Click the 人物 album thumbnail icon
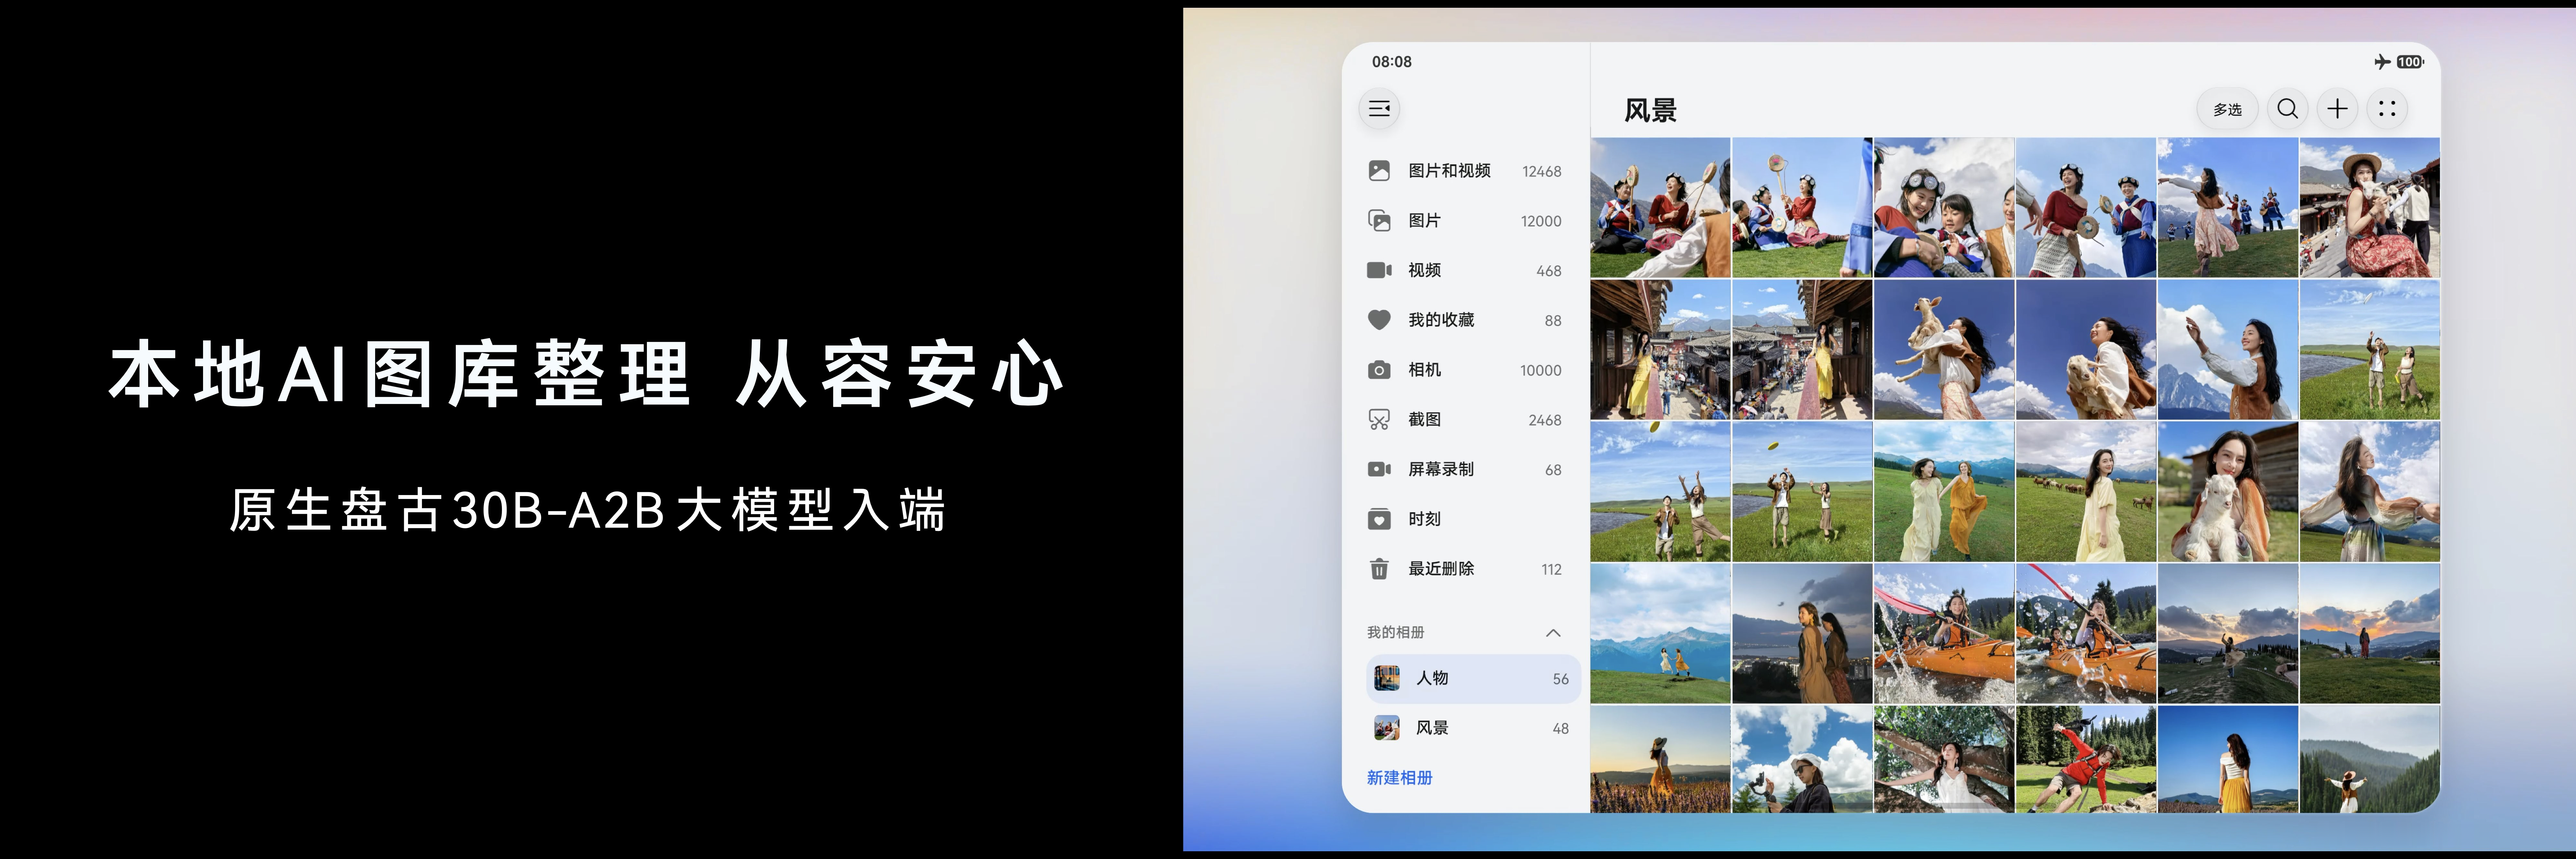This screenshot has height=859, width=2576. pyautogui.click(x=1387, y=678)
